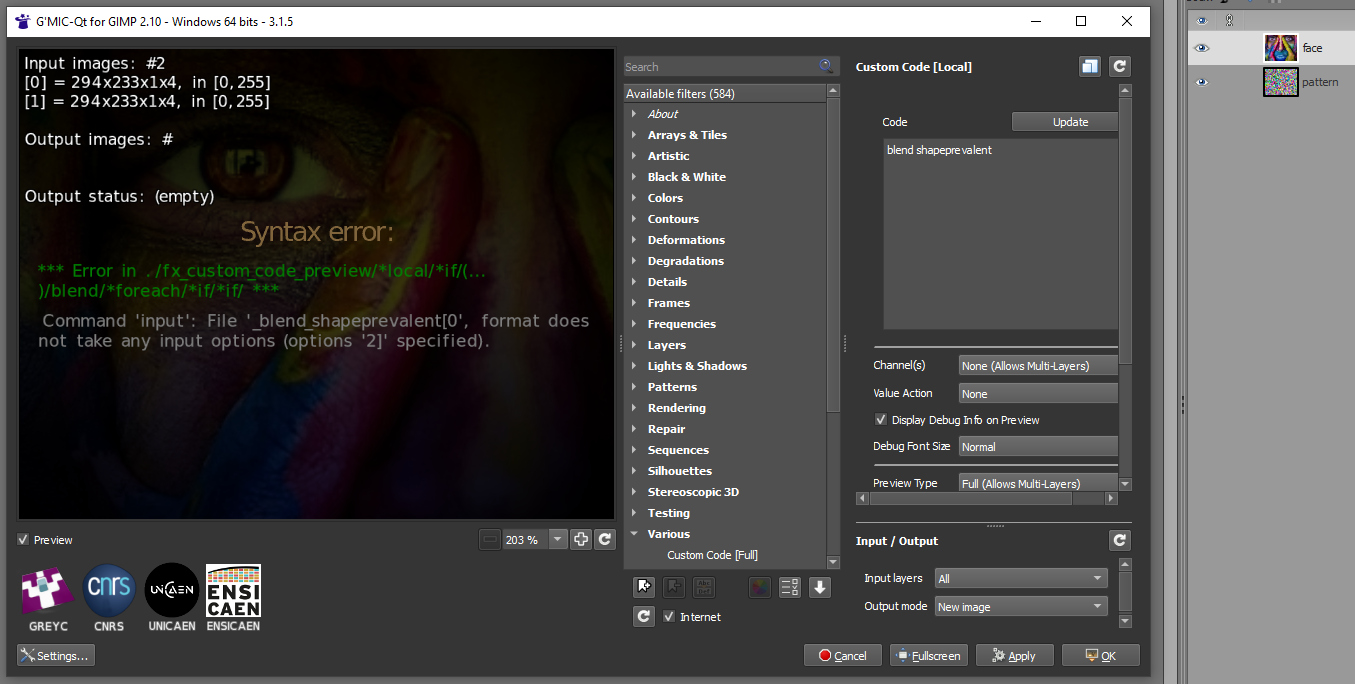Toggle the Preview checkbox
The width and height of the screenshot is (1355, 684).
(x=23, y=539)
